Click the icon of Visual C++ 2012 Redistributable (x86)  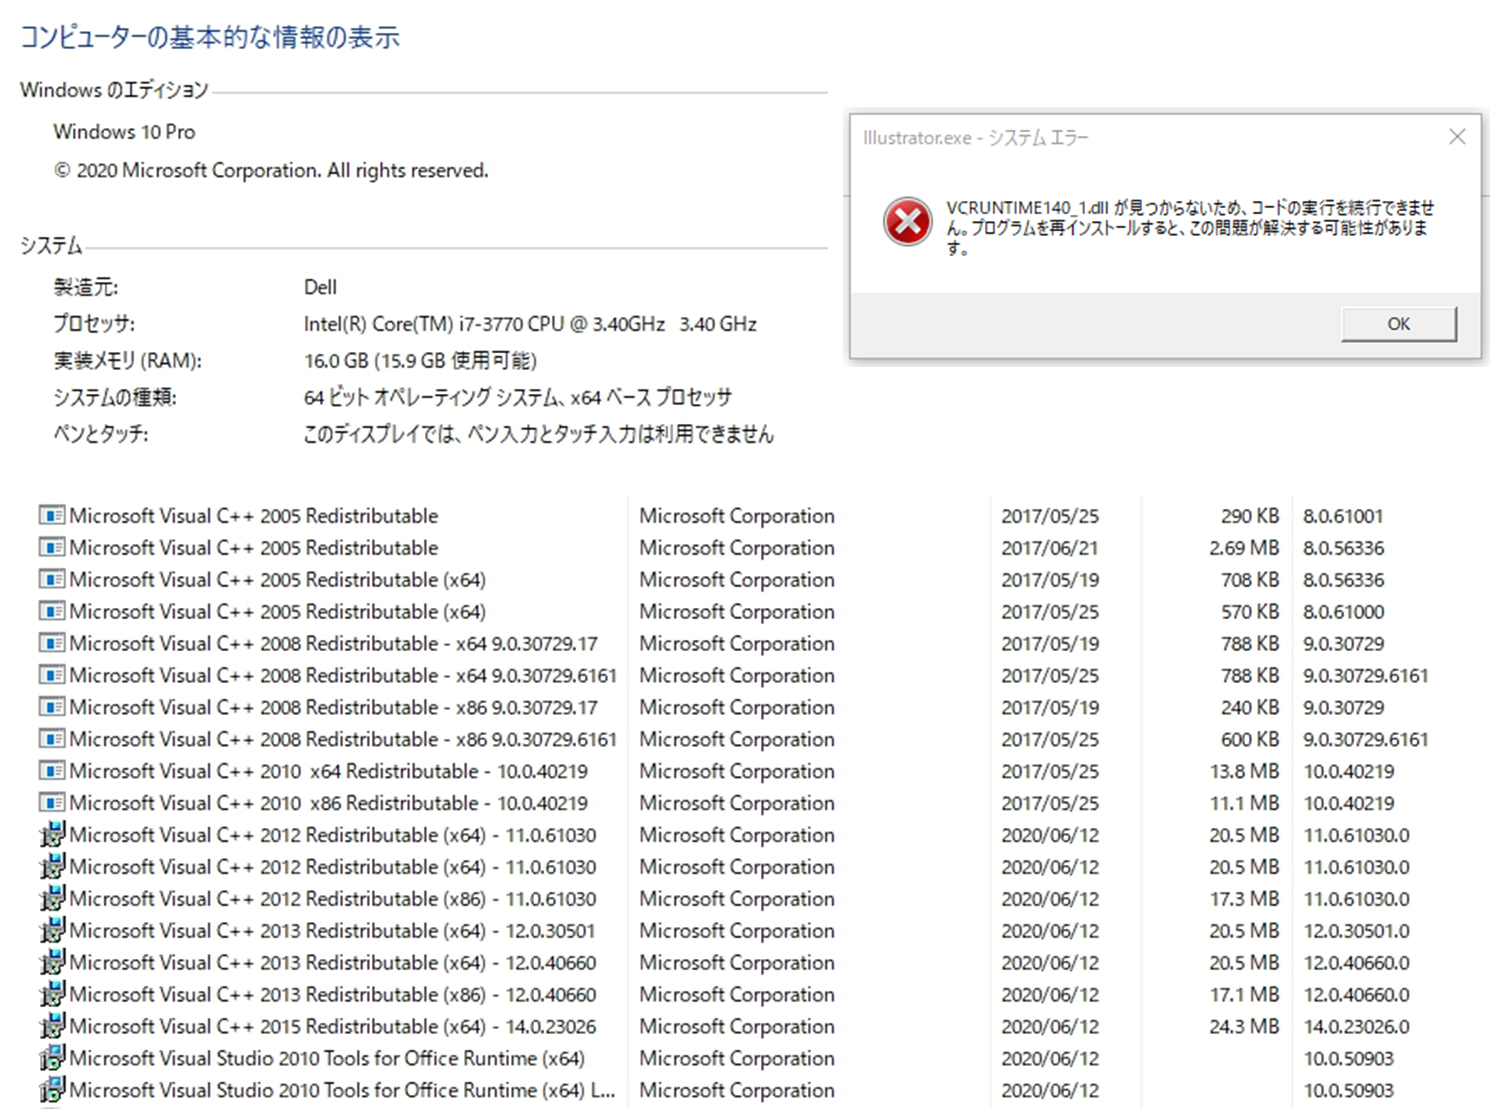(x=52, y=898)
